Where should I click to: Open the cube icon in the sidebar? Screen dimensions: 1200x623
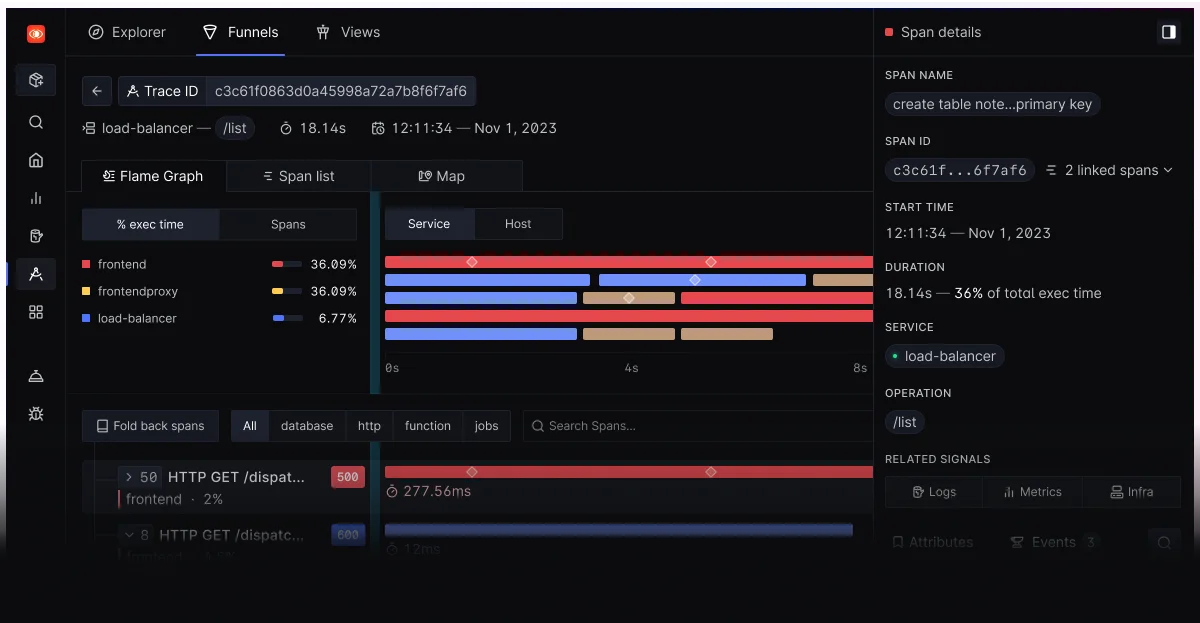[36, 80]
